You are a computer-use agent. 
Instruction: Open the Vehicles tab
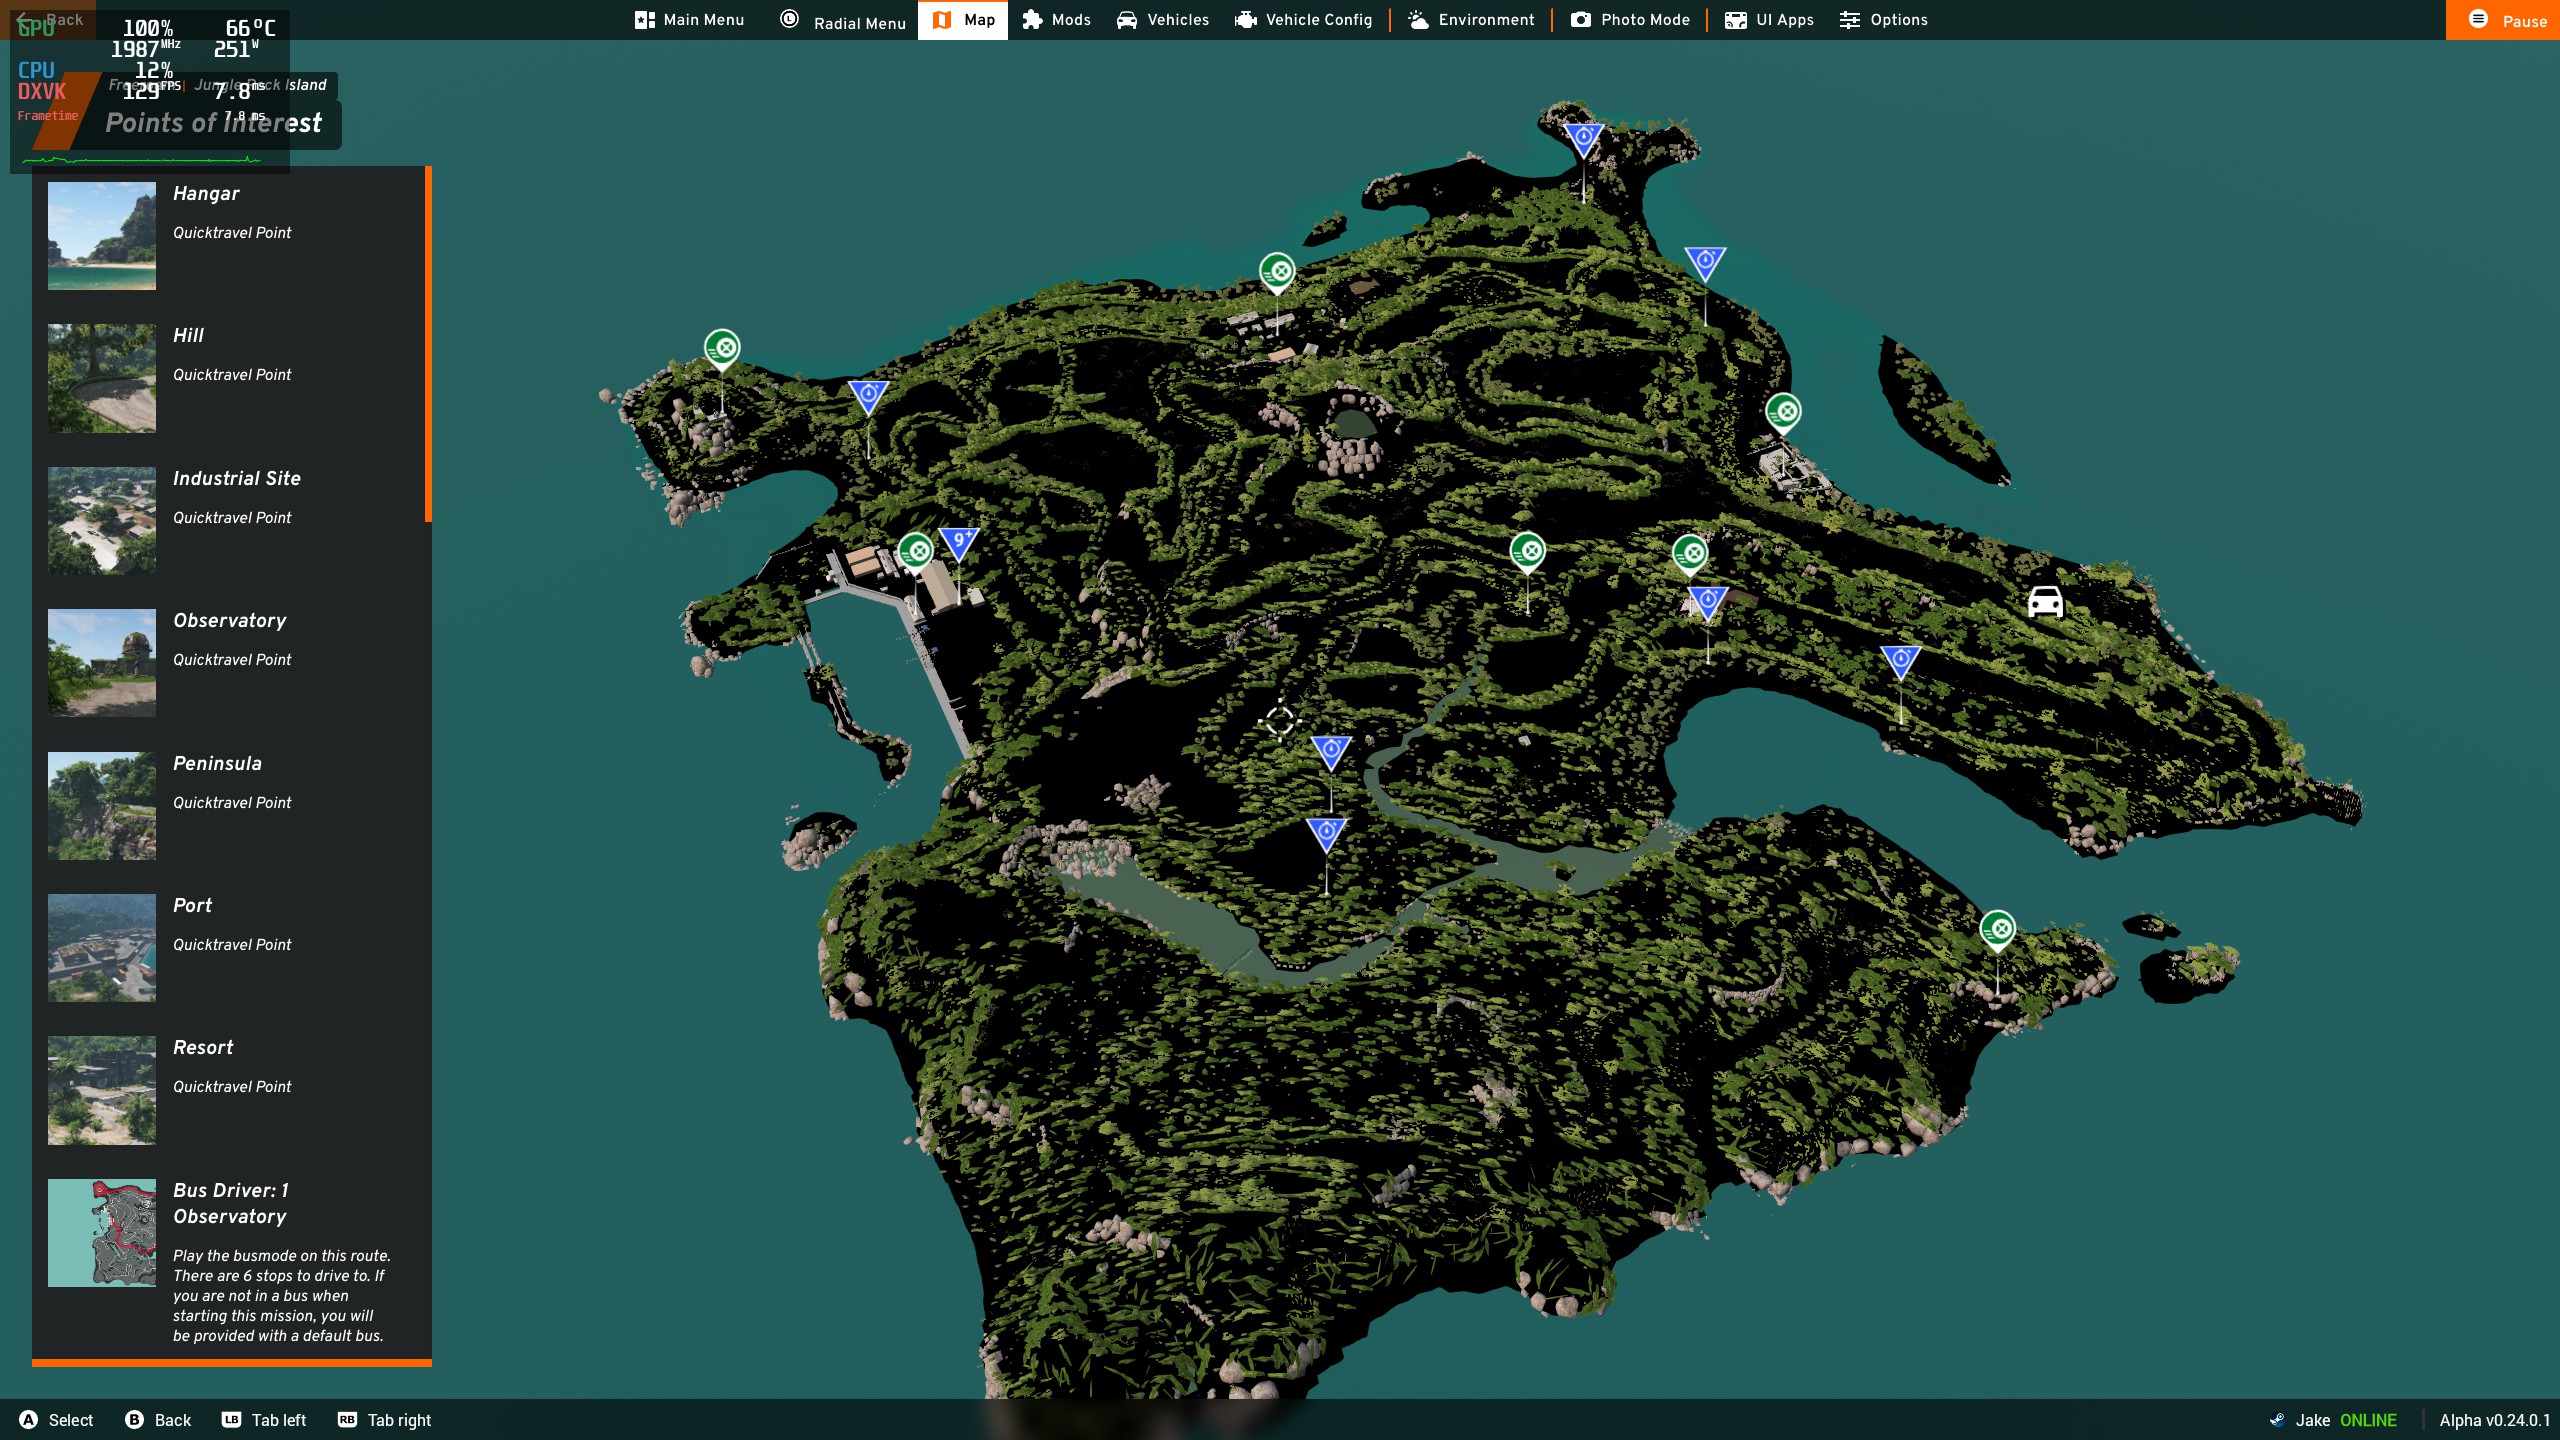tap(1162, 20)
